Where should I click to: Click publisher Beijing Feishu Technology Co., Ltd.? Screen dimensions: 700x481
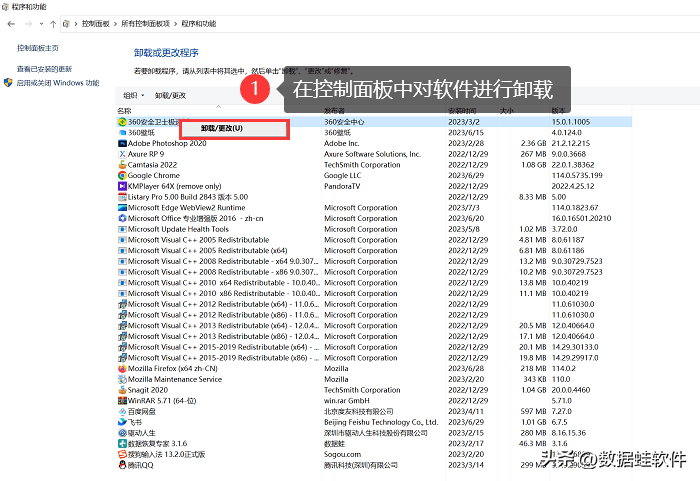click(381, 422)
